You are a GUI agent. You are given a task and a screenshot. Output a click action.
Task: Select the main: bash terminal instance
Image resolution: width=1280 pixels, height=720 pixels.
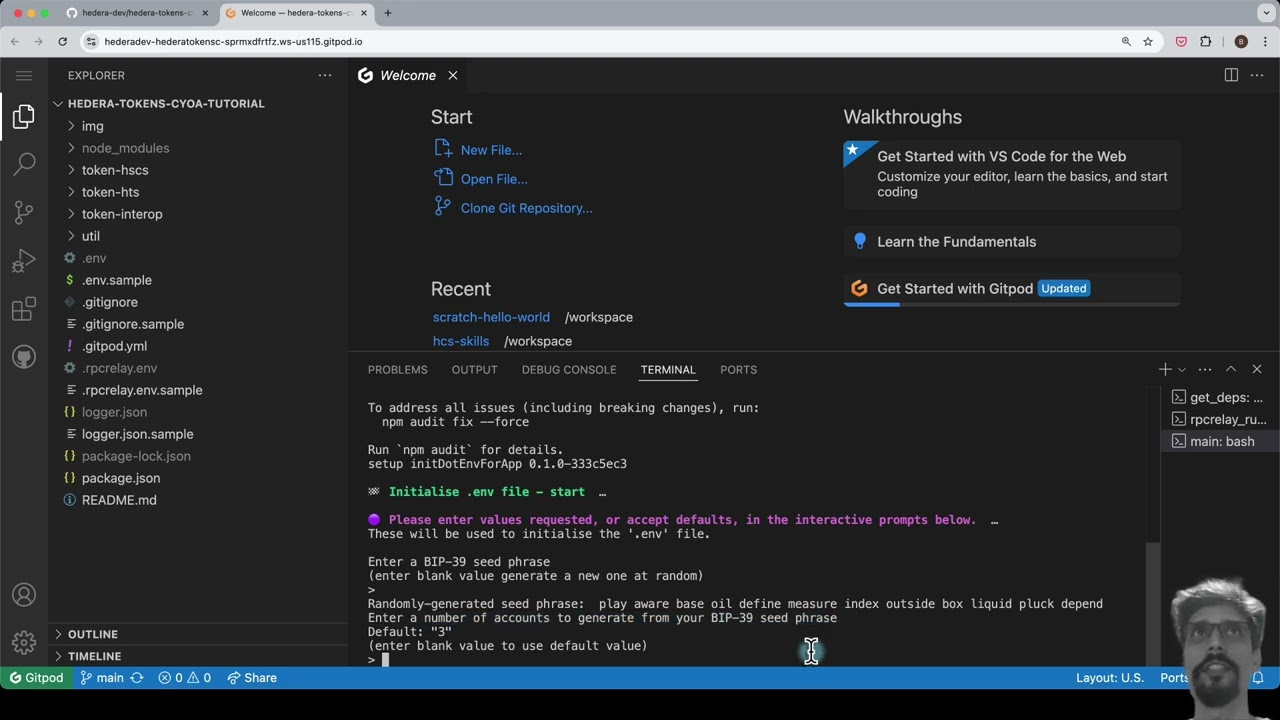pyautogui.click(x=1218, y=441)
